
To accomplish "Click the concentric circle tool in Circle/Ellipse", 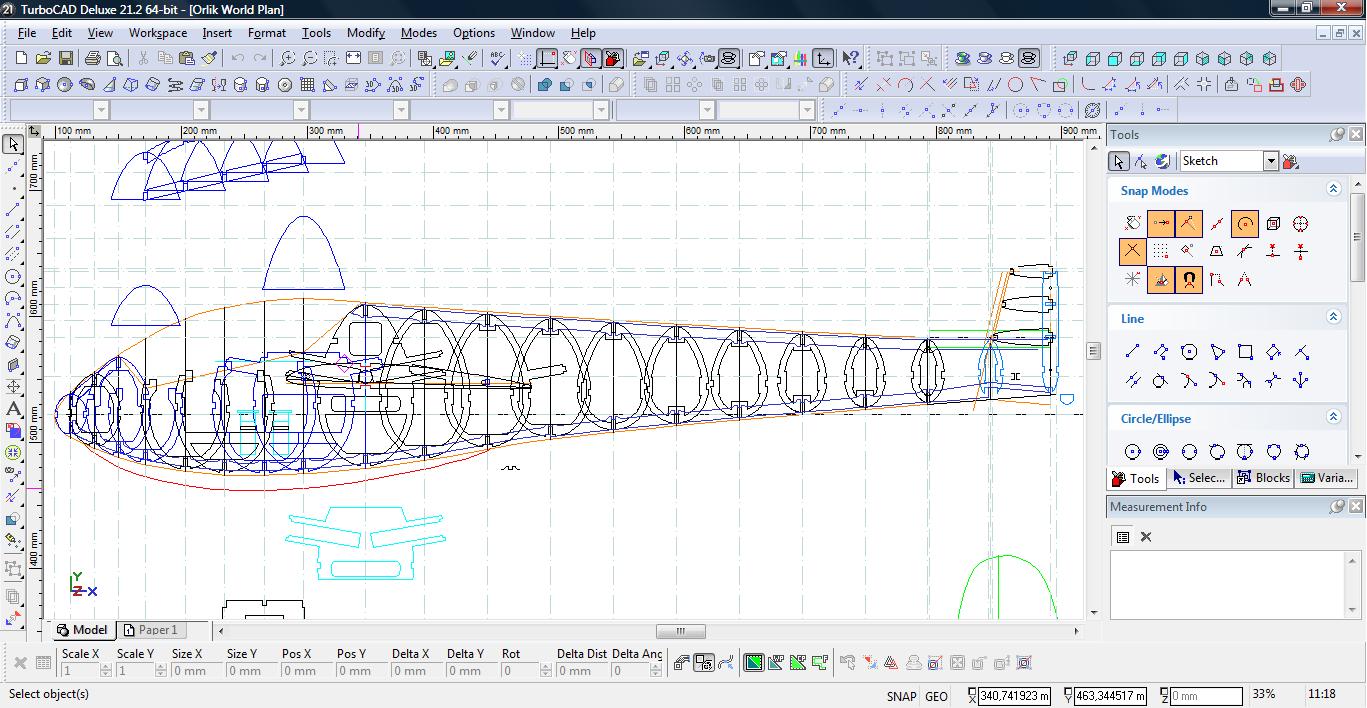I will 1161,452.
